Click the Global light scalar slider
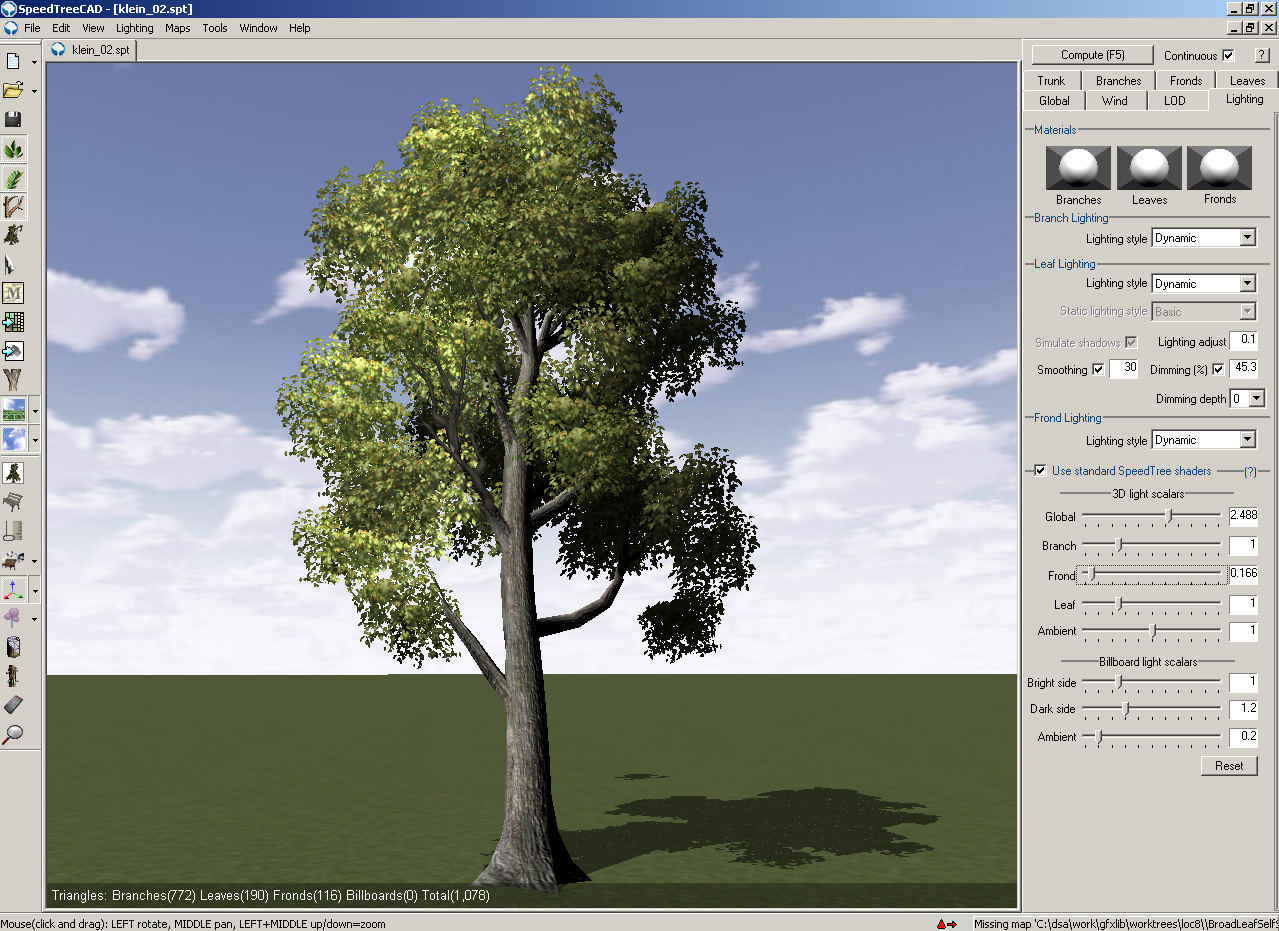This screenshot has height=931, width=1279. [1152, 516]
